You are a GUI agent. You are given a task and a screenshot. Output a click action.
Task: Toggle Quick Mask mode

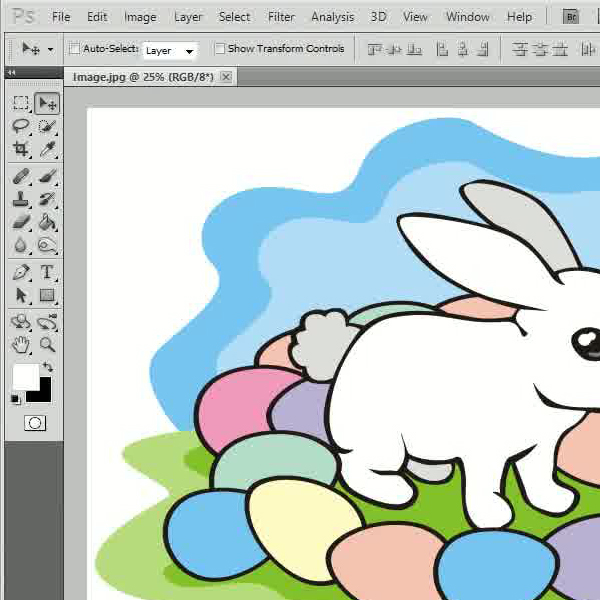35,423
